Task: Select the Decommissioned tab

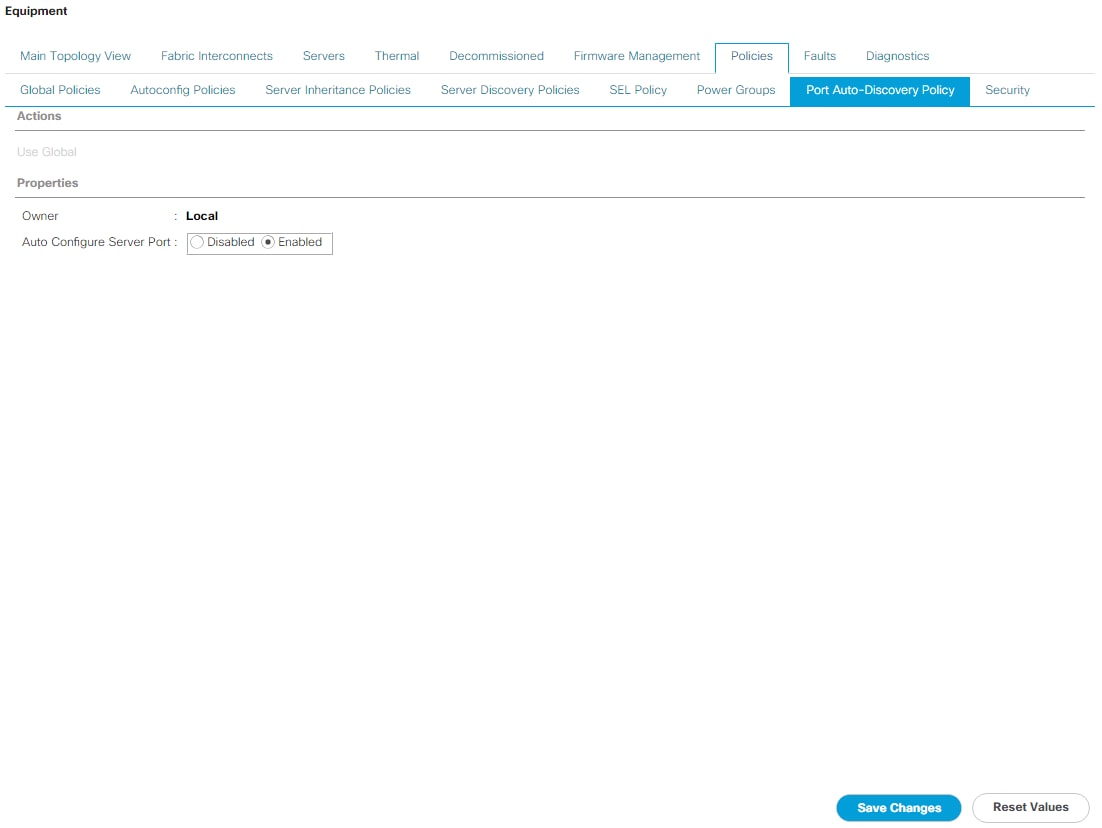Action: [x=496, y=56]
